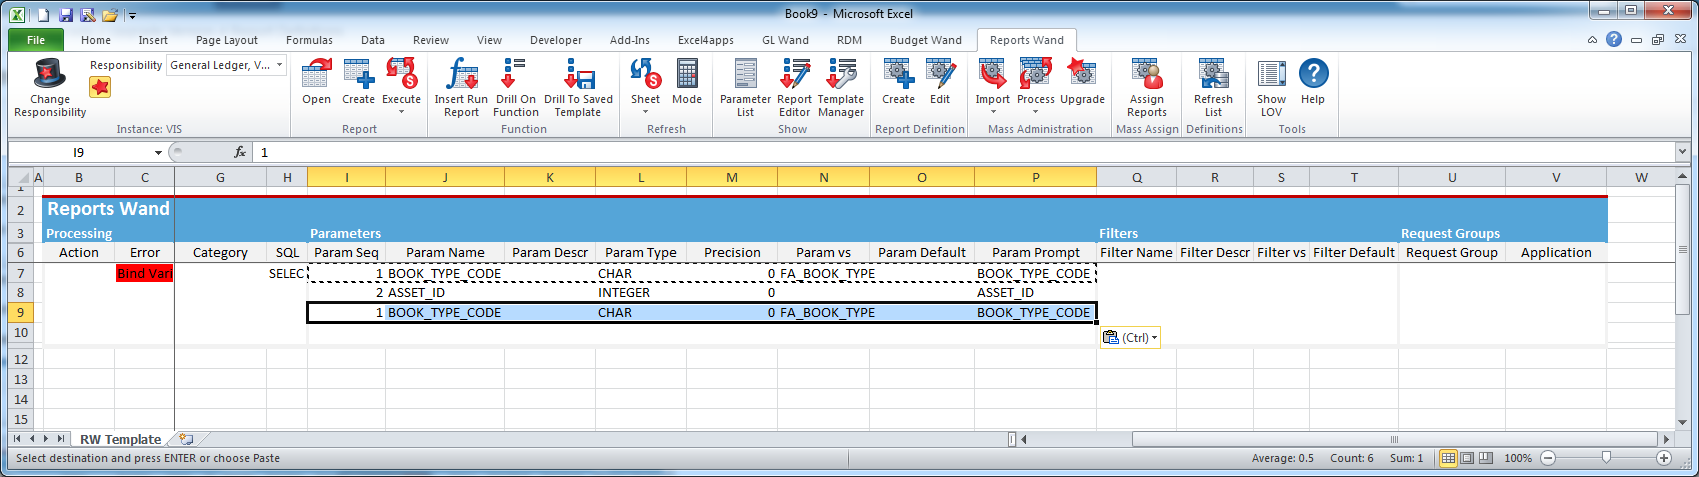
Task: Select the red Bind Var error cell
Action: tap(144, 273)
